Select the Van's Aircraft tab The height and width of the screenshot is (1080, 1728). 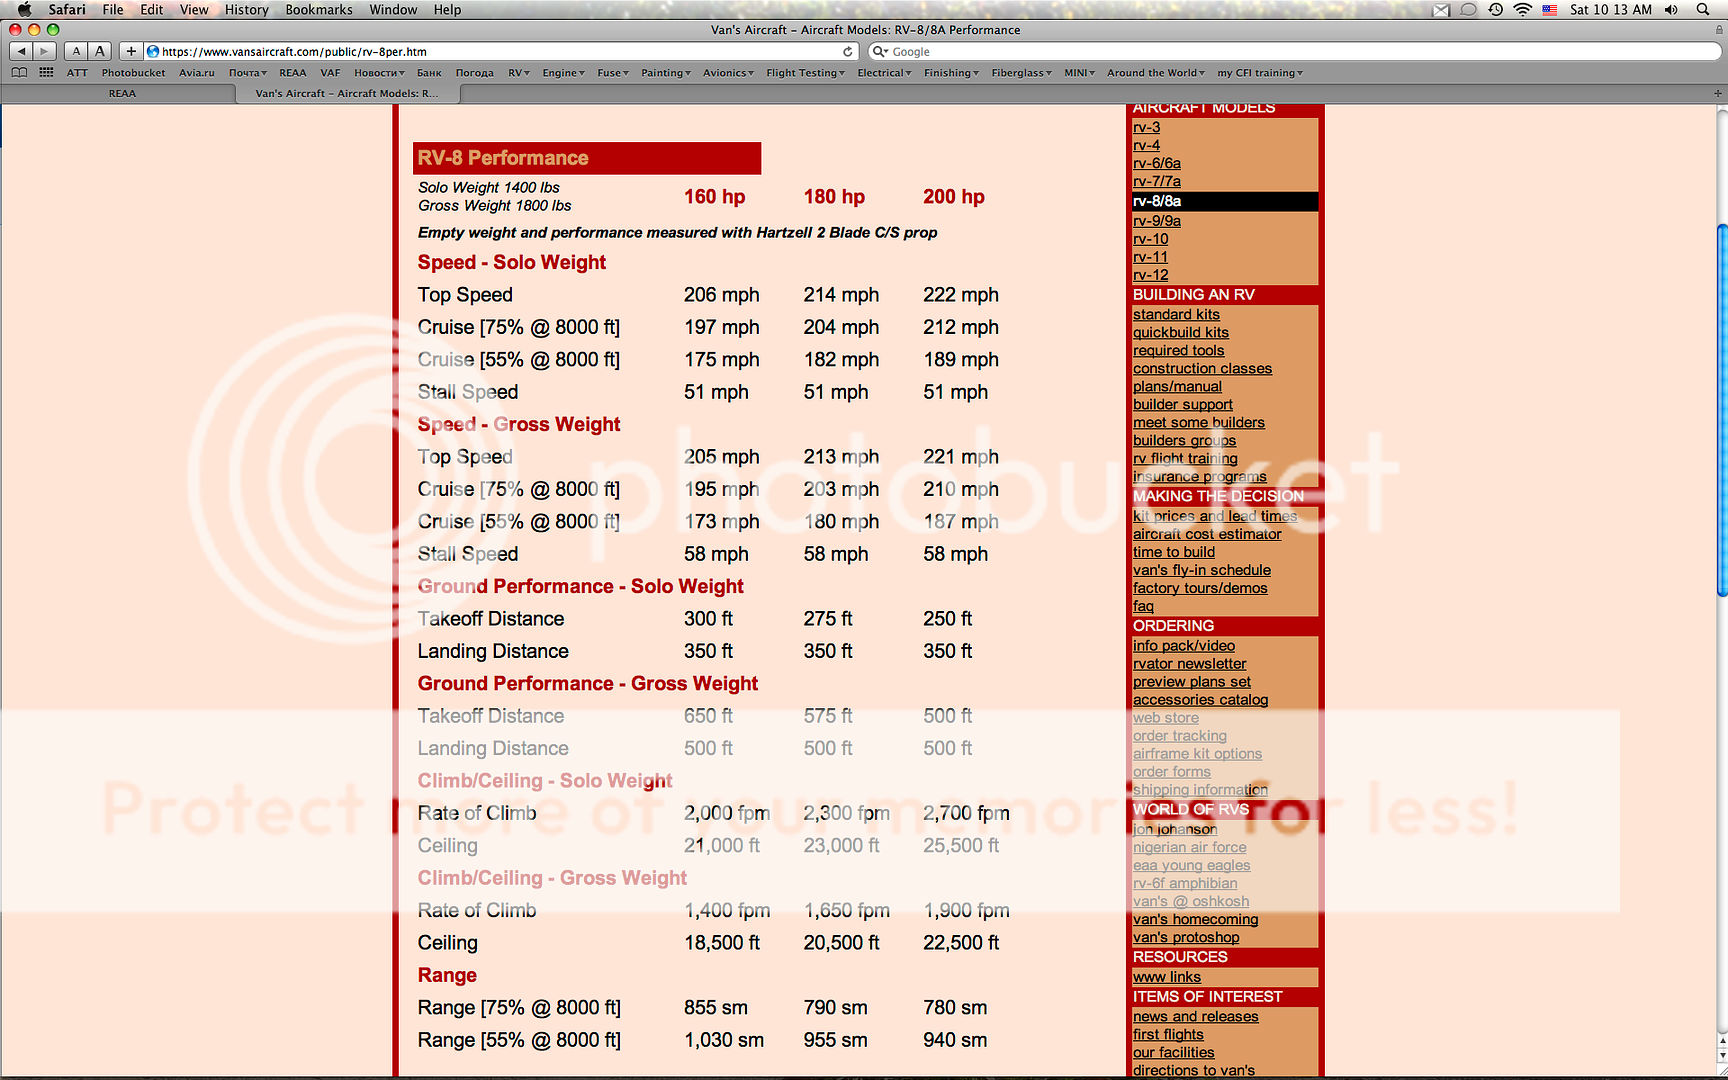[x=347, y=93]
